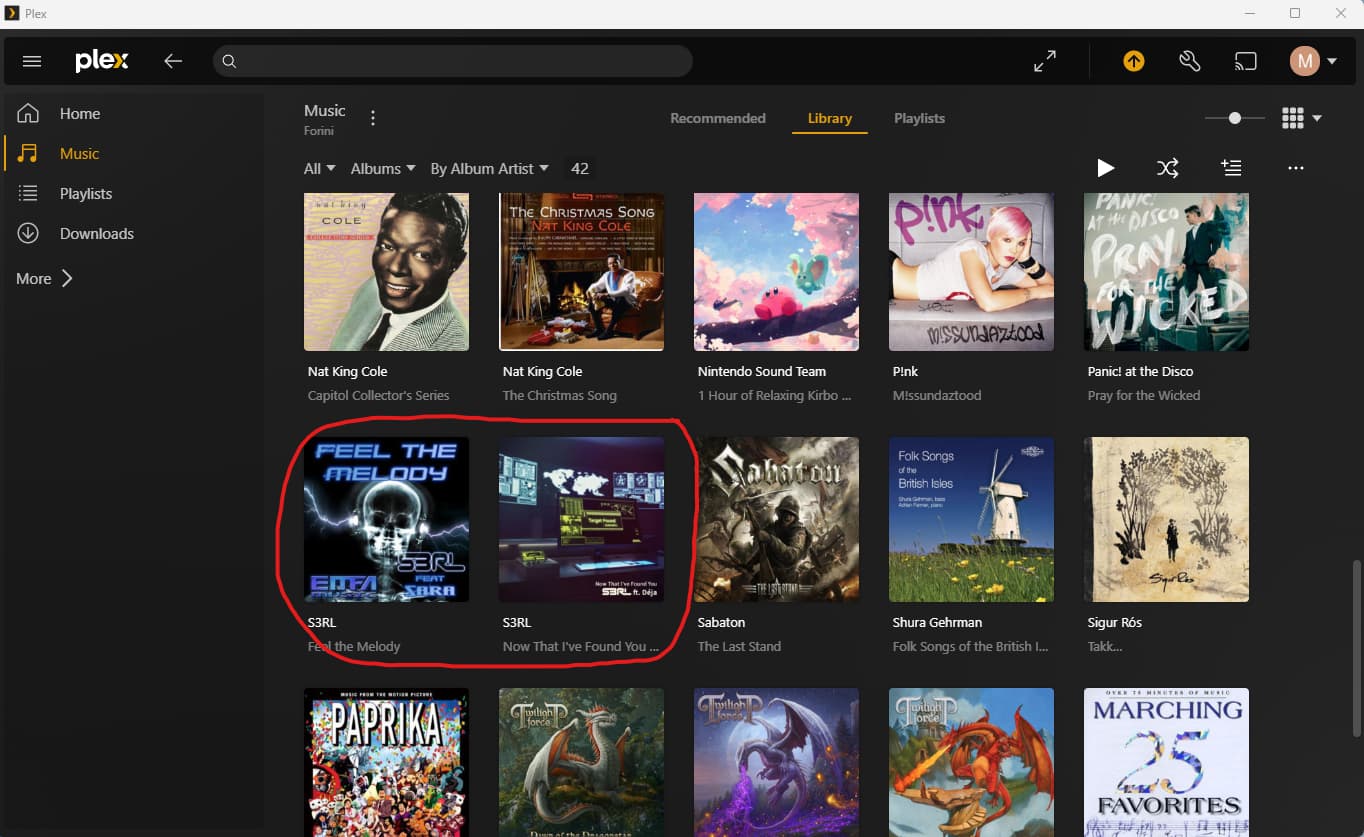Add library to play queue icon
1364x837 pixels.
1231,168
